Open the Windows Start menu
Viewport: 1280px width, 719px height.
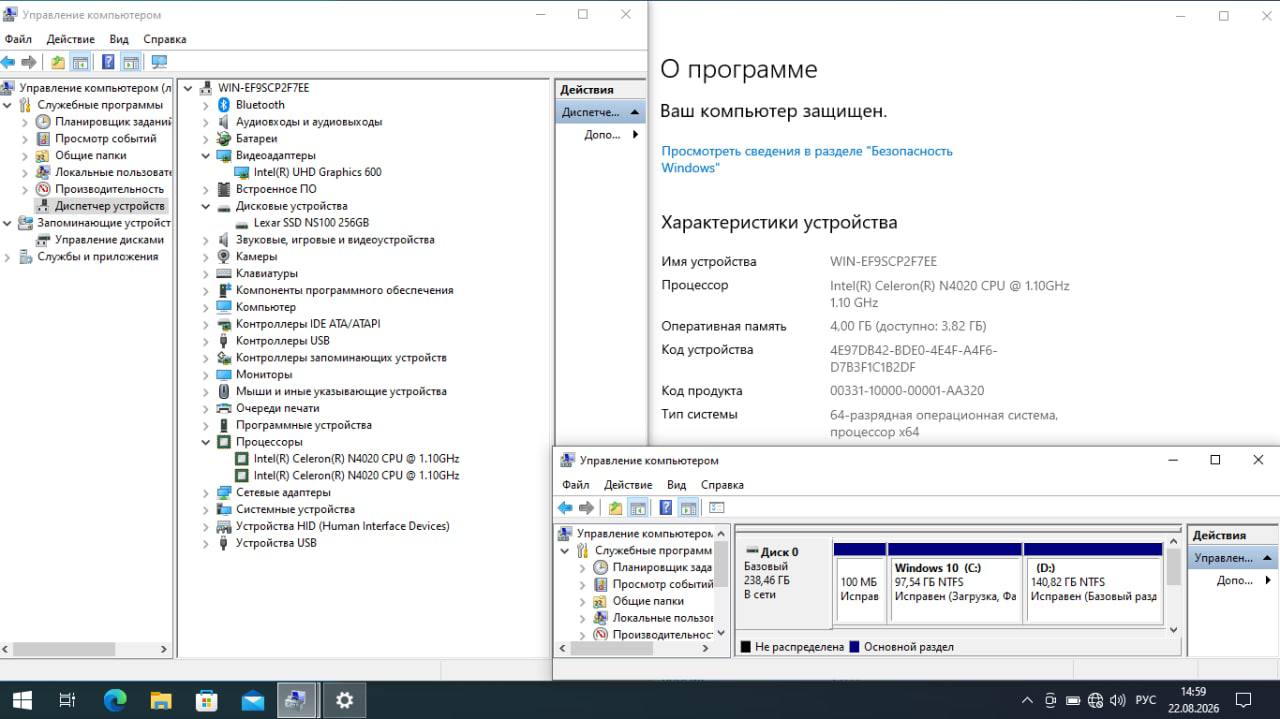(22, 700)
